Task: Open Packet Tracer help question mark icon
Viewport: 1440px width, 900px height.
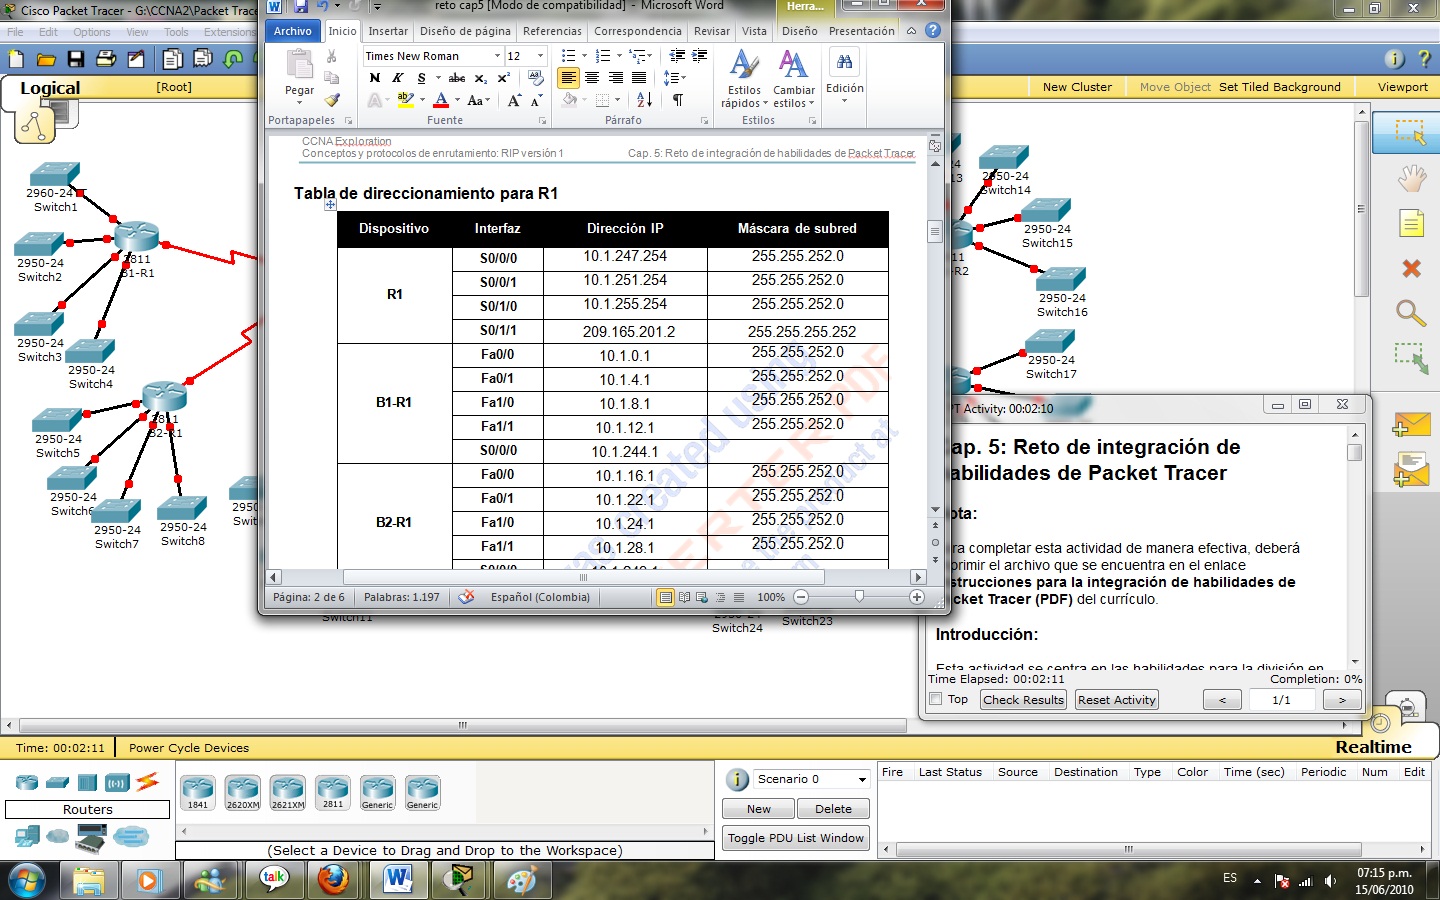Action: 1425,60
